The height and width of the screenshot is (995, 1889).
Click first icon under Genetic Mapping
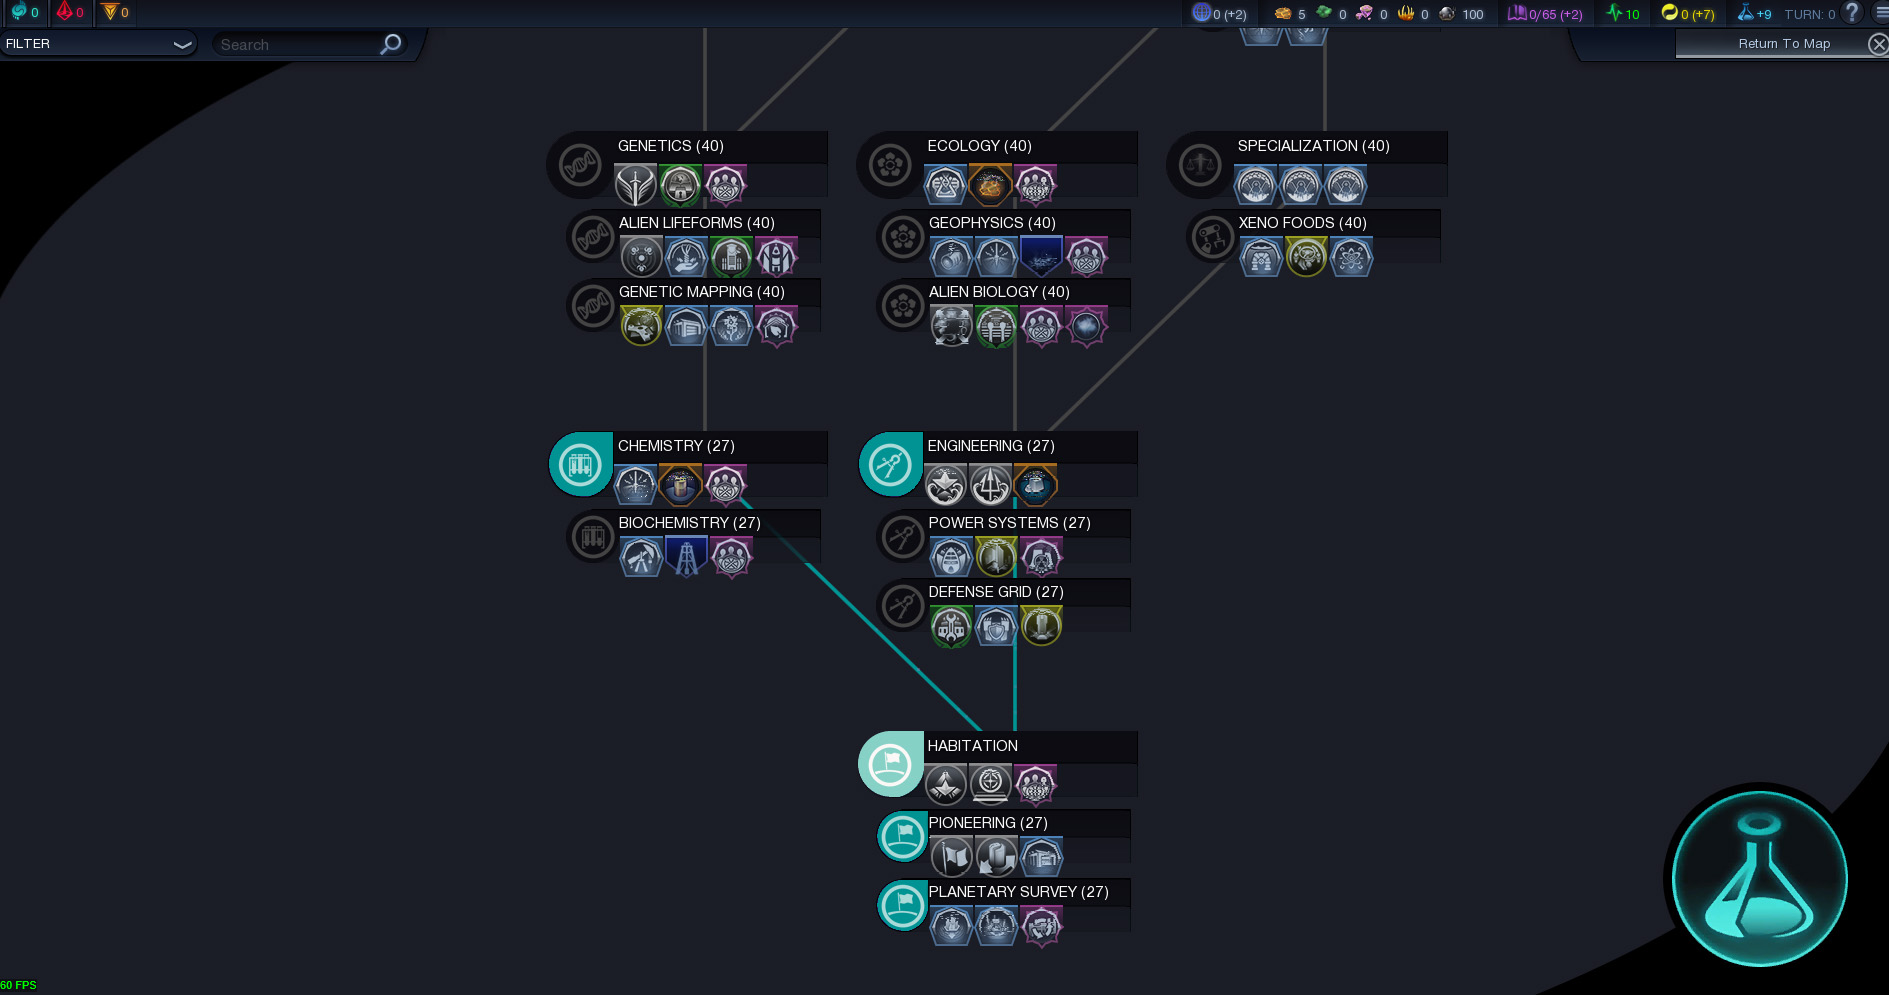click(641, 326)
